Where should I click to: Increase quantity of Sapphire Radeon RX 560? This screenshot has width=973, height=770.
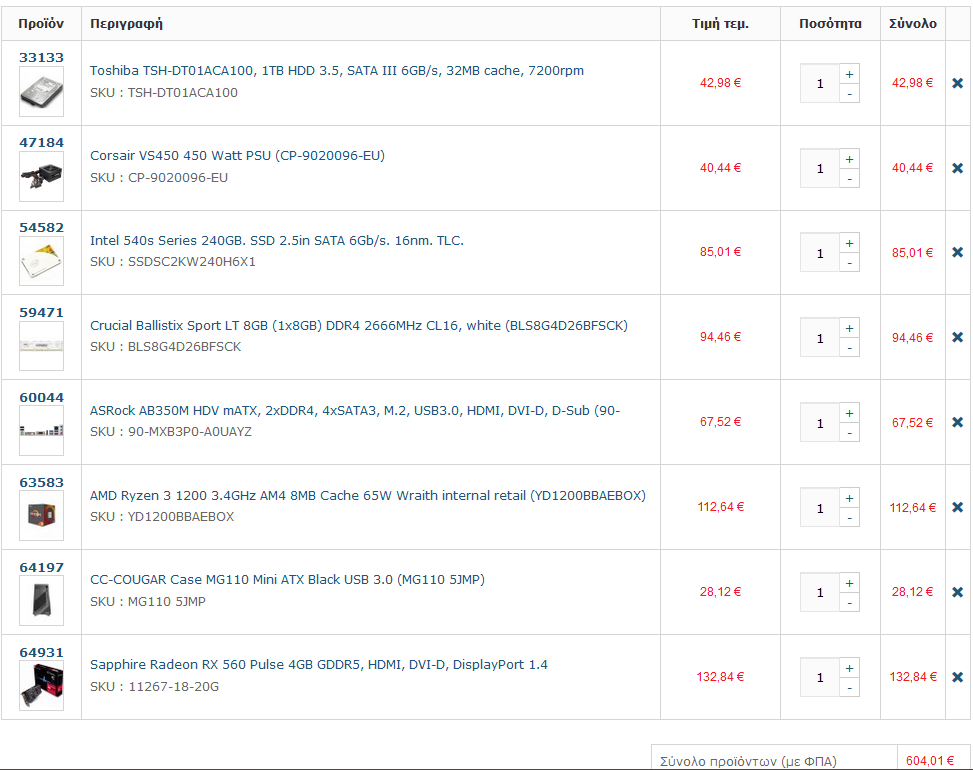click(x=850, y=669)
